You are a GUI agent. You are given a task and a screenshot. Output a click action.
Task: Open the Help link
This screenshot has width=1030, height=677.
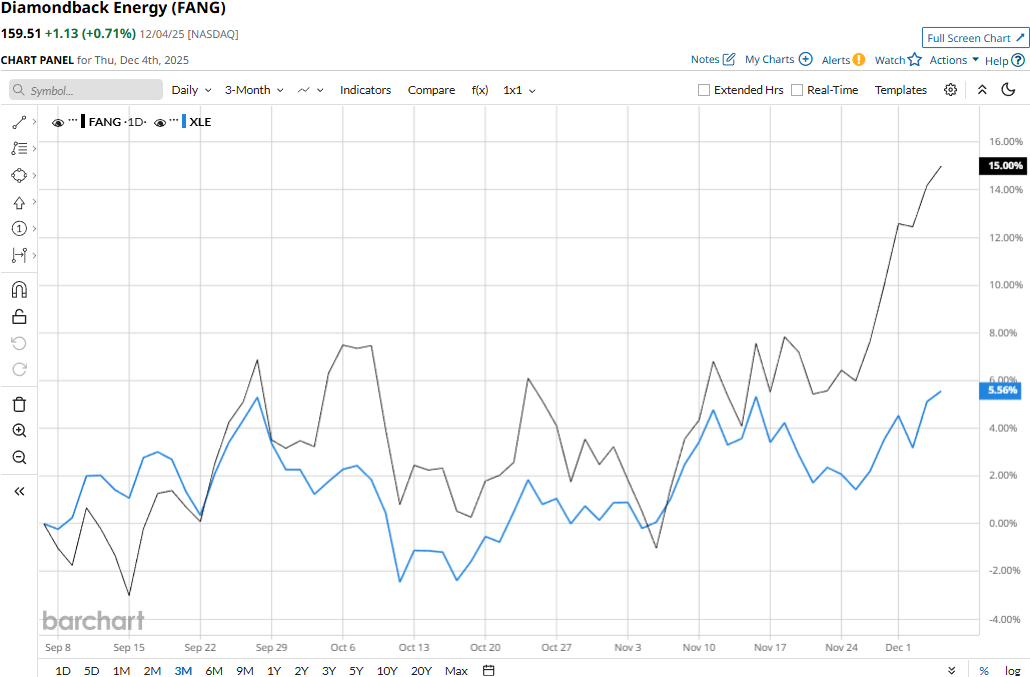click(1004, 60)
